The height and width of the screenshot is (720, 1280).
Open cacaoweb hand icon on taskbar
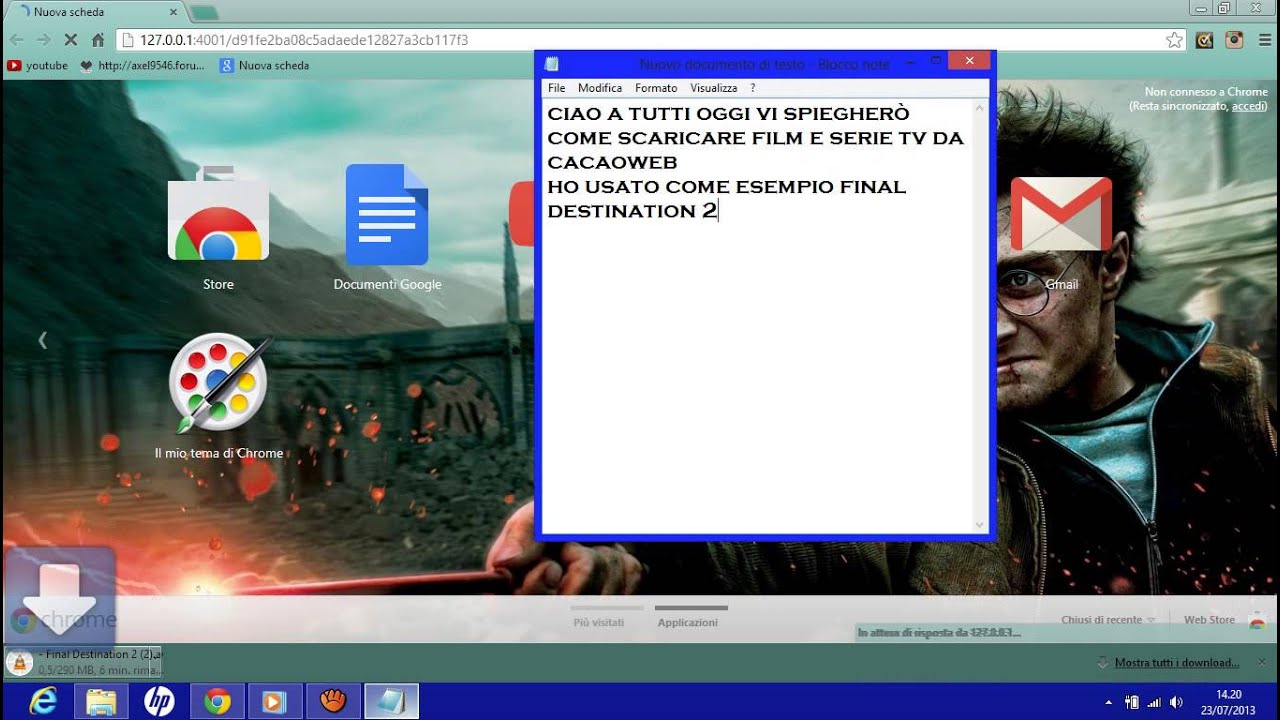point(333,701)
